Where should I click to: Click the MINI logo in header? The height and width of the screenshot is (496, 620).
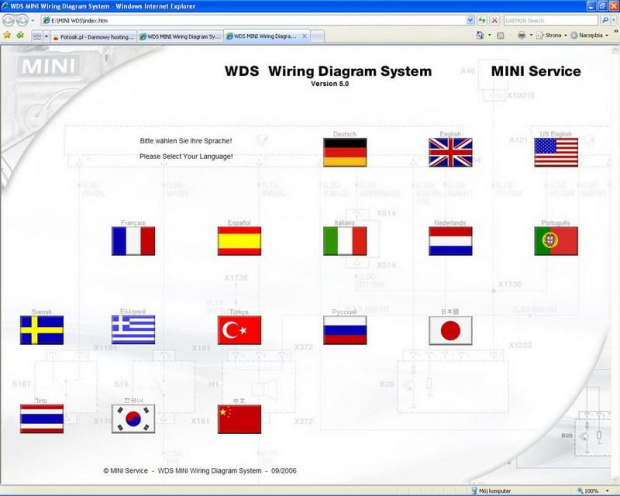(49, 66)
